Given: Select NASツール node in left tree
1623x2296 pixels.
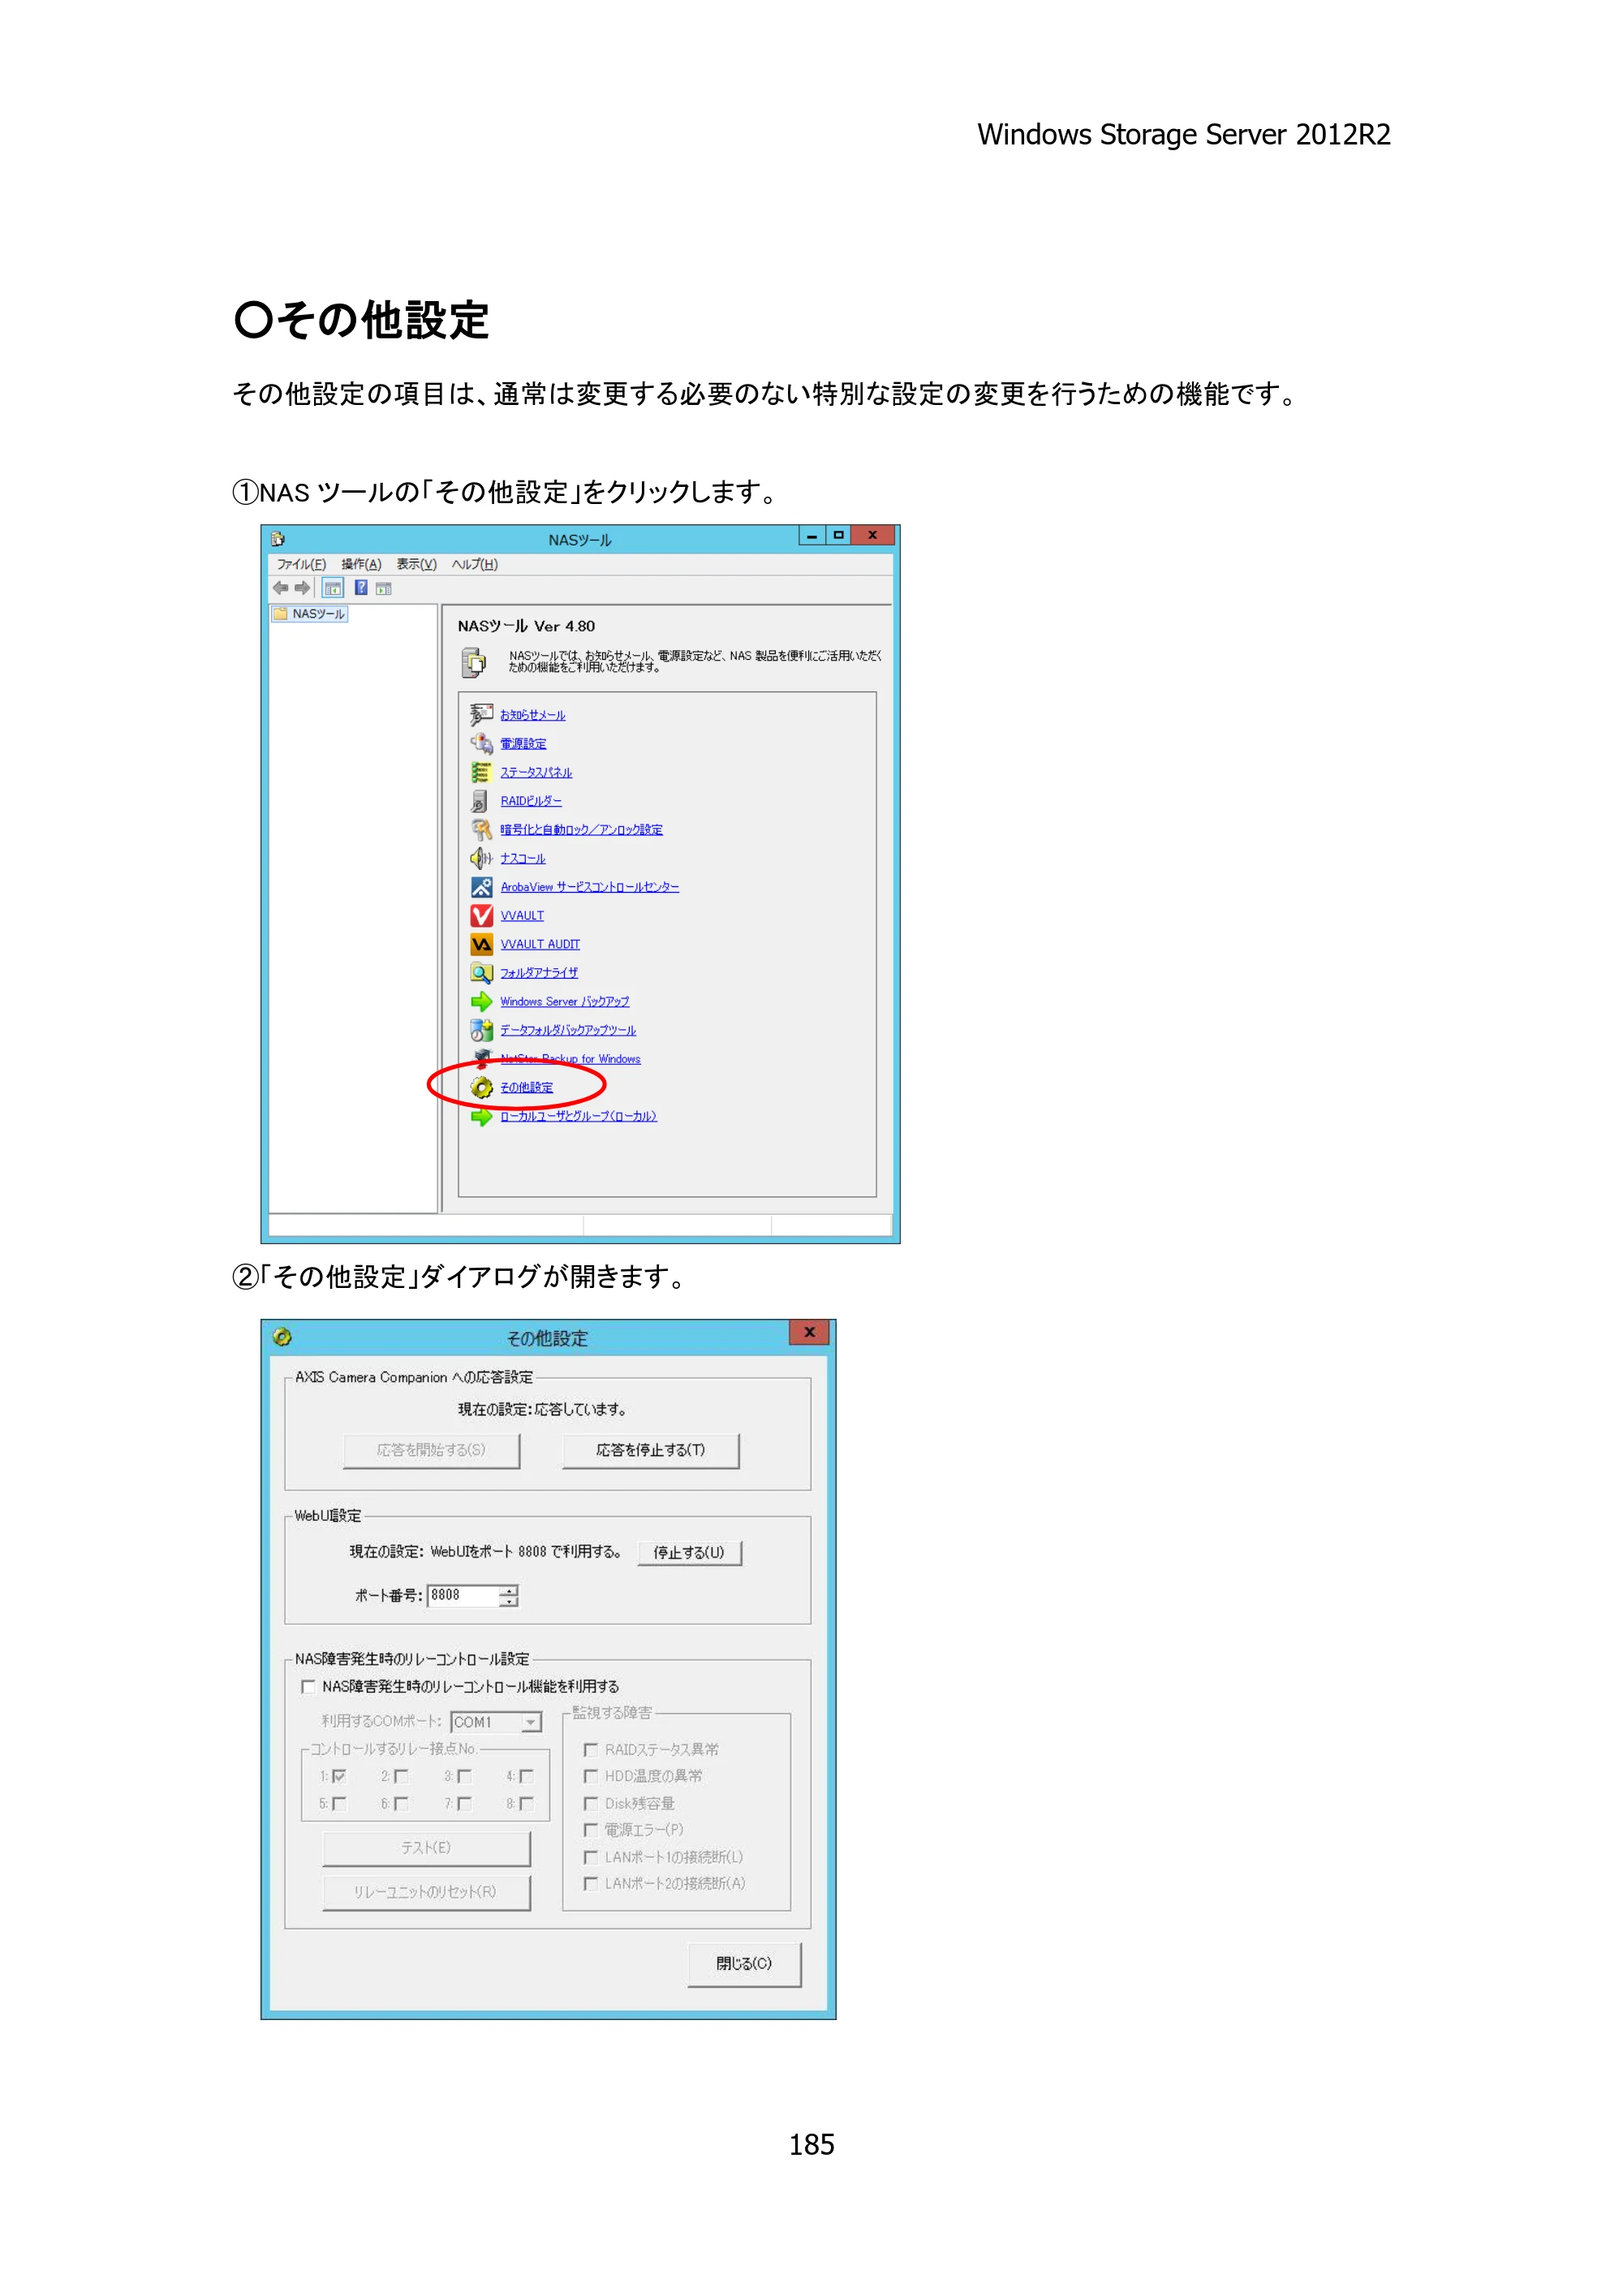Looking at the screenshot, I should click(309, 614).
